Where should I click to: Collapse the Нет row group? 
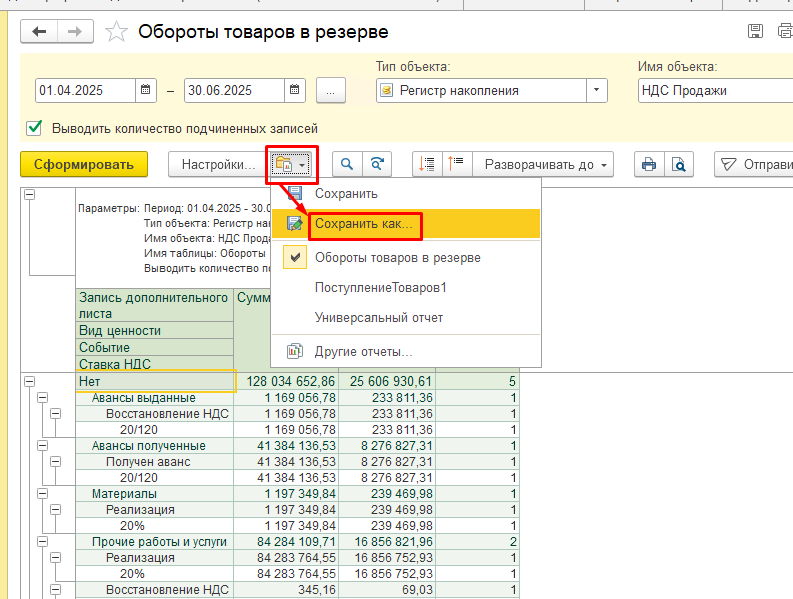pos(30,382)
